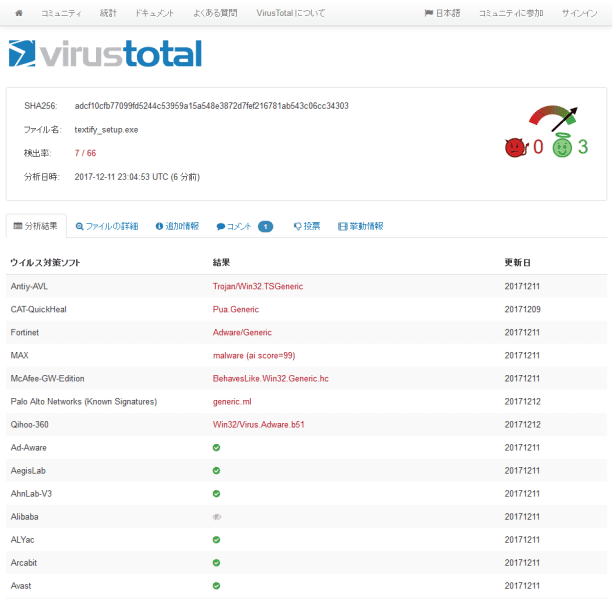Image resolution: width=613 pixels, height=599 pixels.
Task: Open the 挙動情報 tab
Action: pos(361,226)
